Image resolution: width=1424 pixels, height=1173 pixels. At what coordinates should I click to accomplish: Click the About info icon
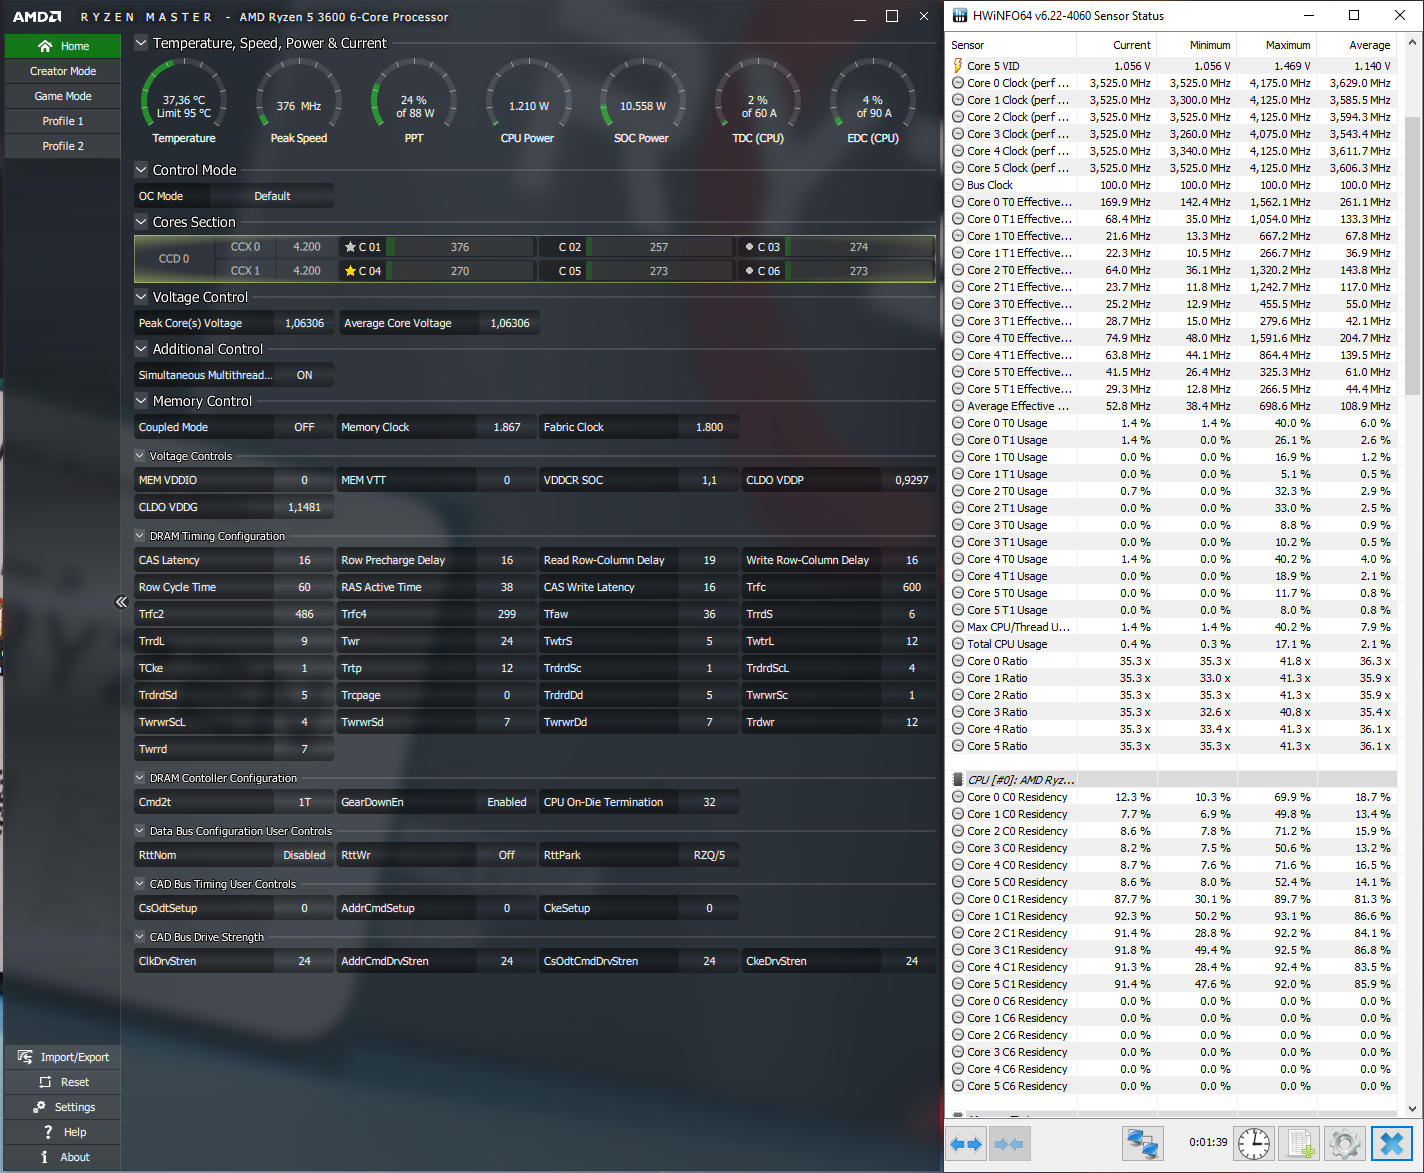44,1157
